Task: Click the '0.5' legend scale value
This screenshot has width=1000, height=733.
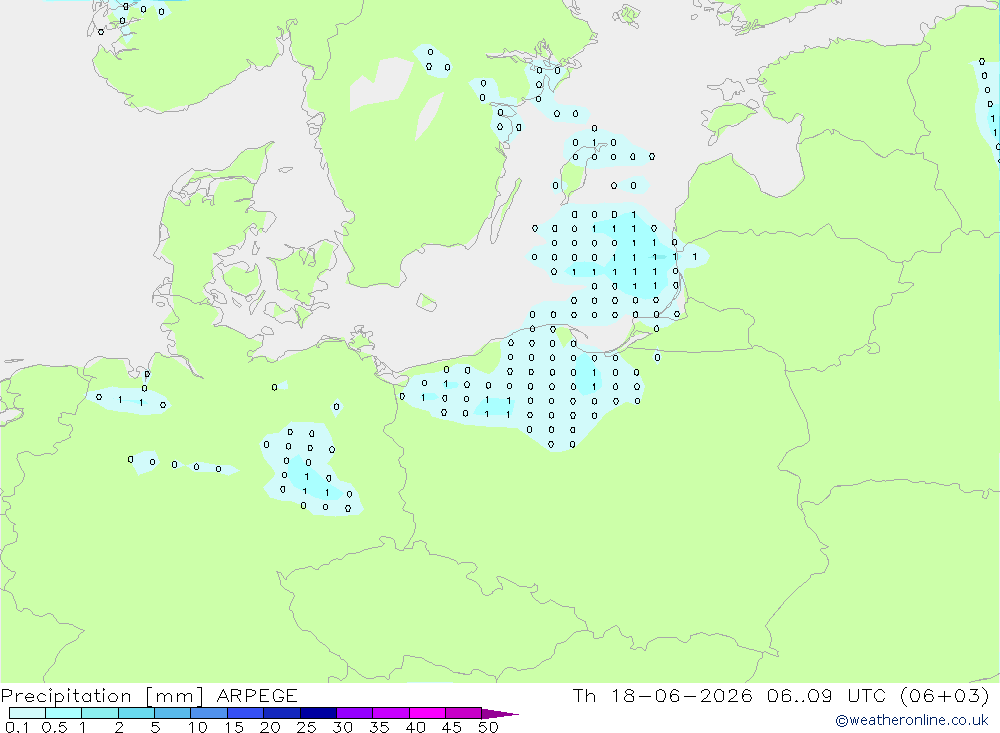Action: [x=54, y=727]
